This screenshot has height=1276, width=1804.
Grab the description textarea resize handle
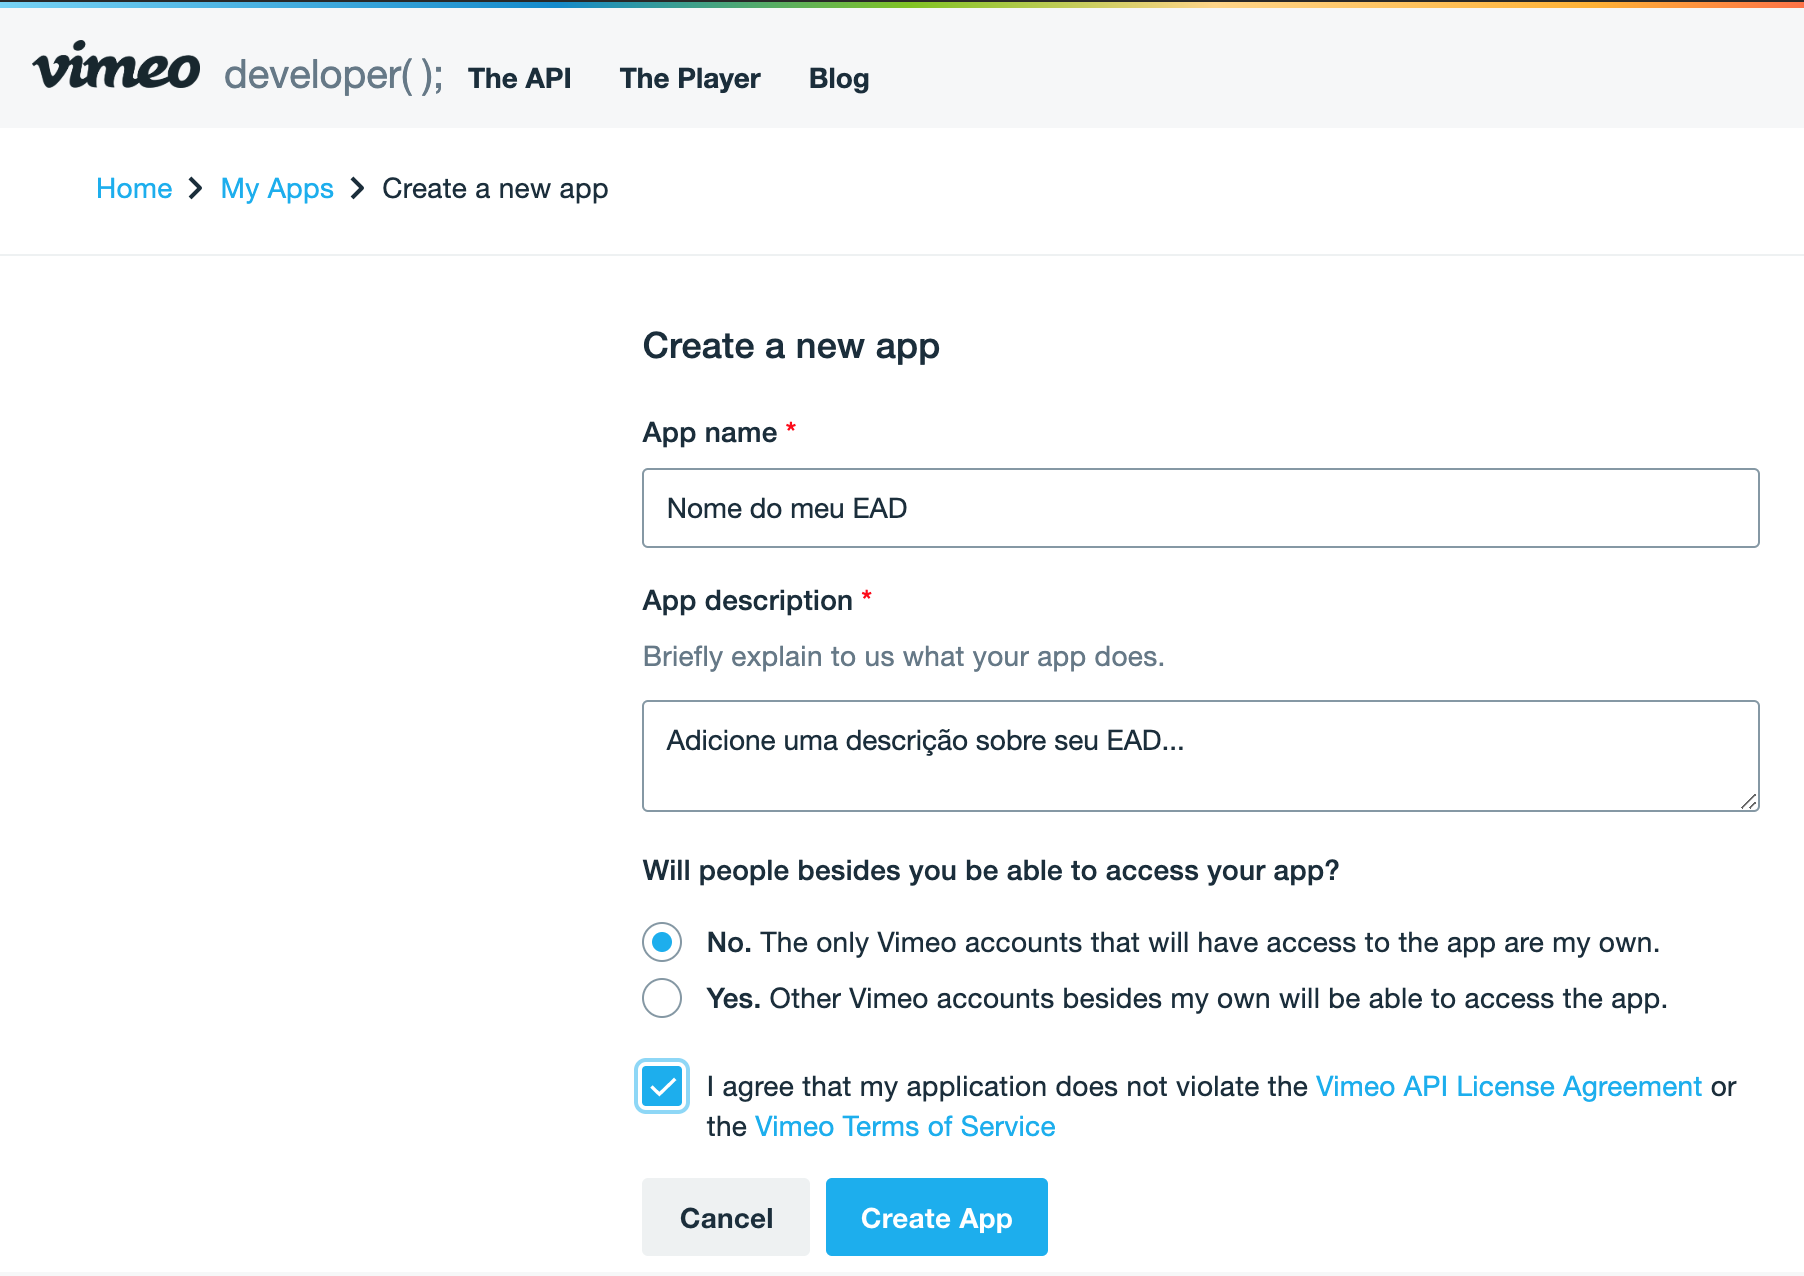(1748, 800)
